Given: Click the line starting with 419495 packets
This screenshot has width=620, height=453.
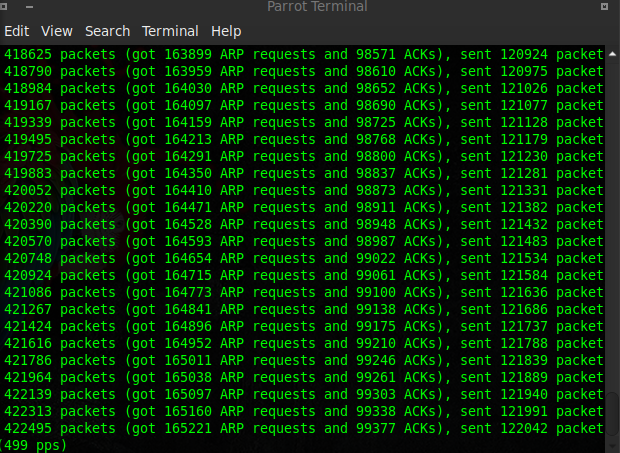Looking at the screenshot, I should click(304, 139).
